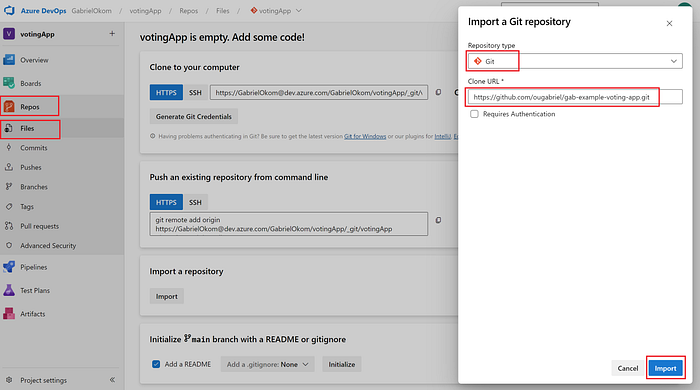The width and height of the screenshot is (700, 390).
Task: Open the Git for Windows link
Action: (x=365, y=137)
